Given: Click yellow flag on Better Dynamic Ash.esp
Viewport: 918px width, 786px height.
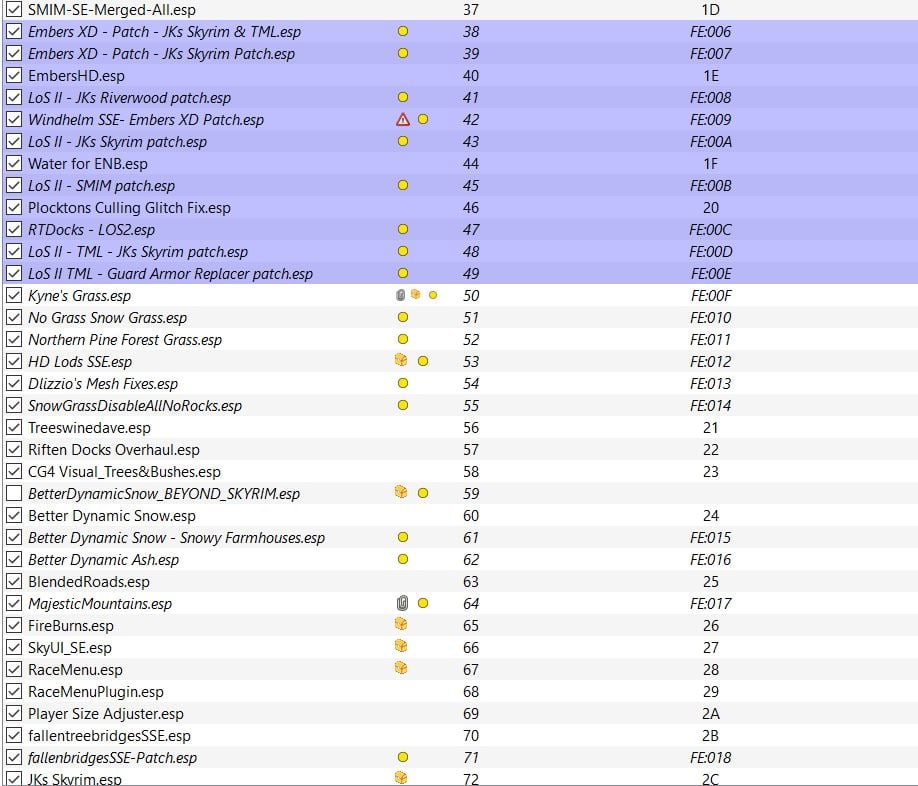Looking at the screenshot, I should point(403,560).
